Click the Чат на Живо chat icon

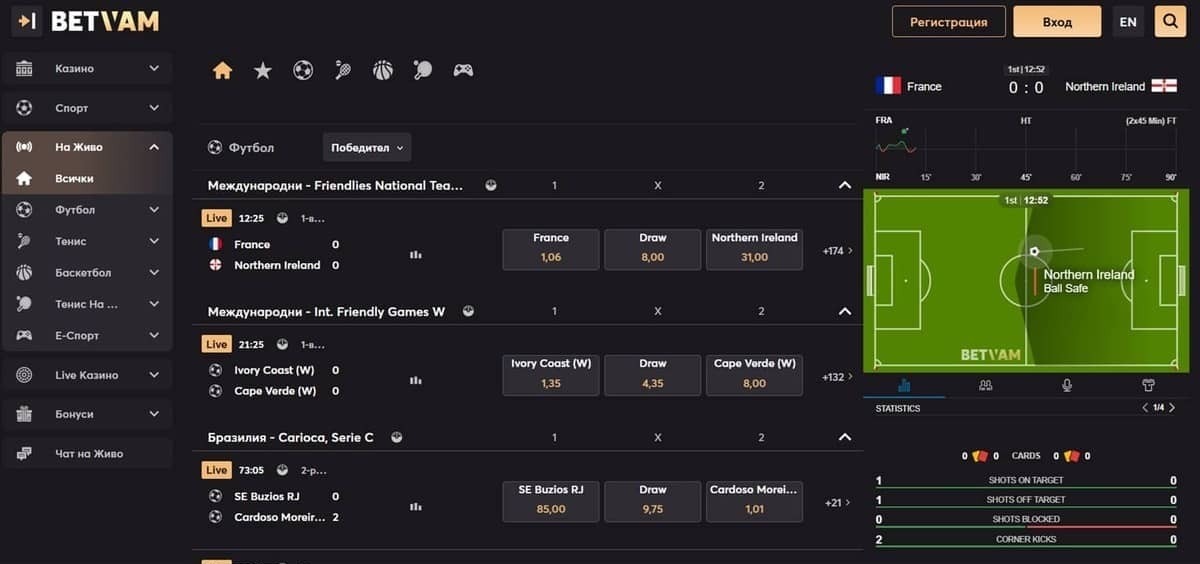tap(24, 454)
